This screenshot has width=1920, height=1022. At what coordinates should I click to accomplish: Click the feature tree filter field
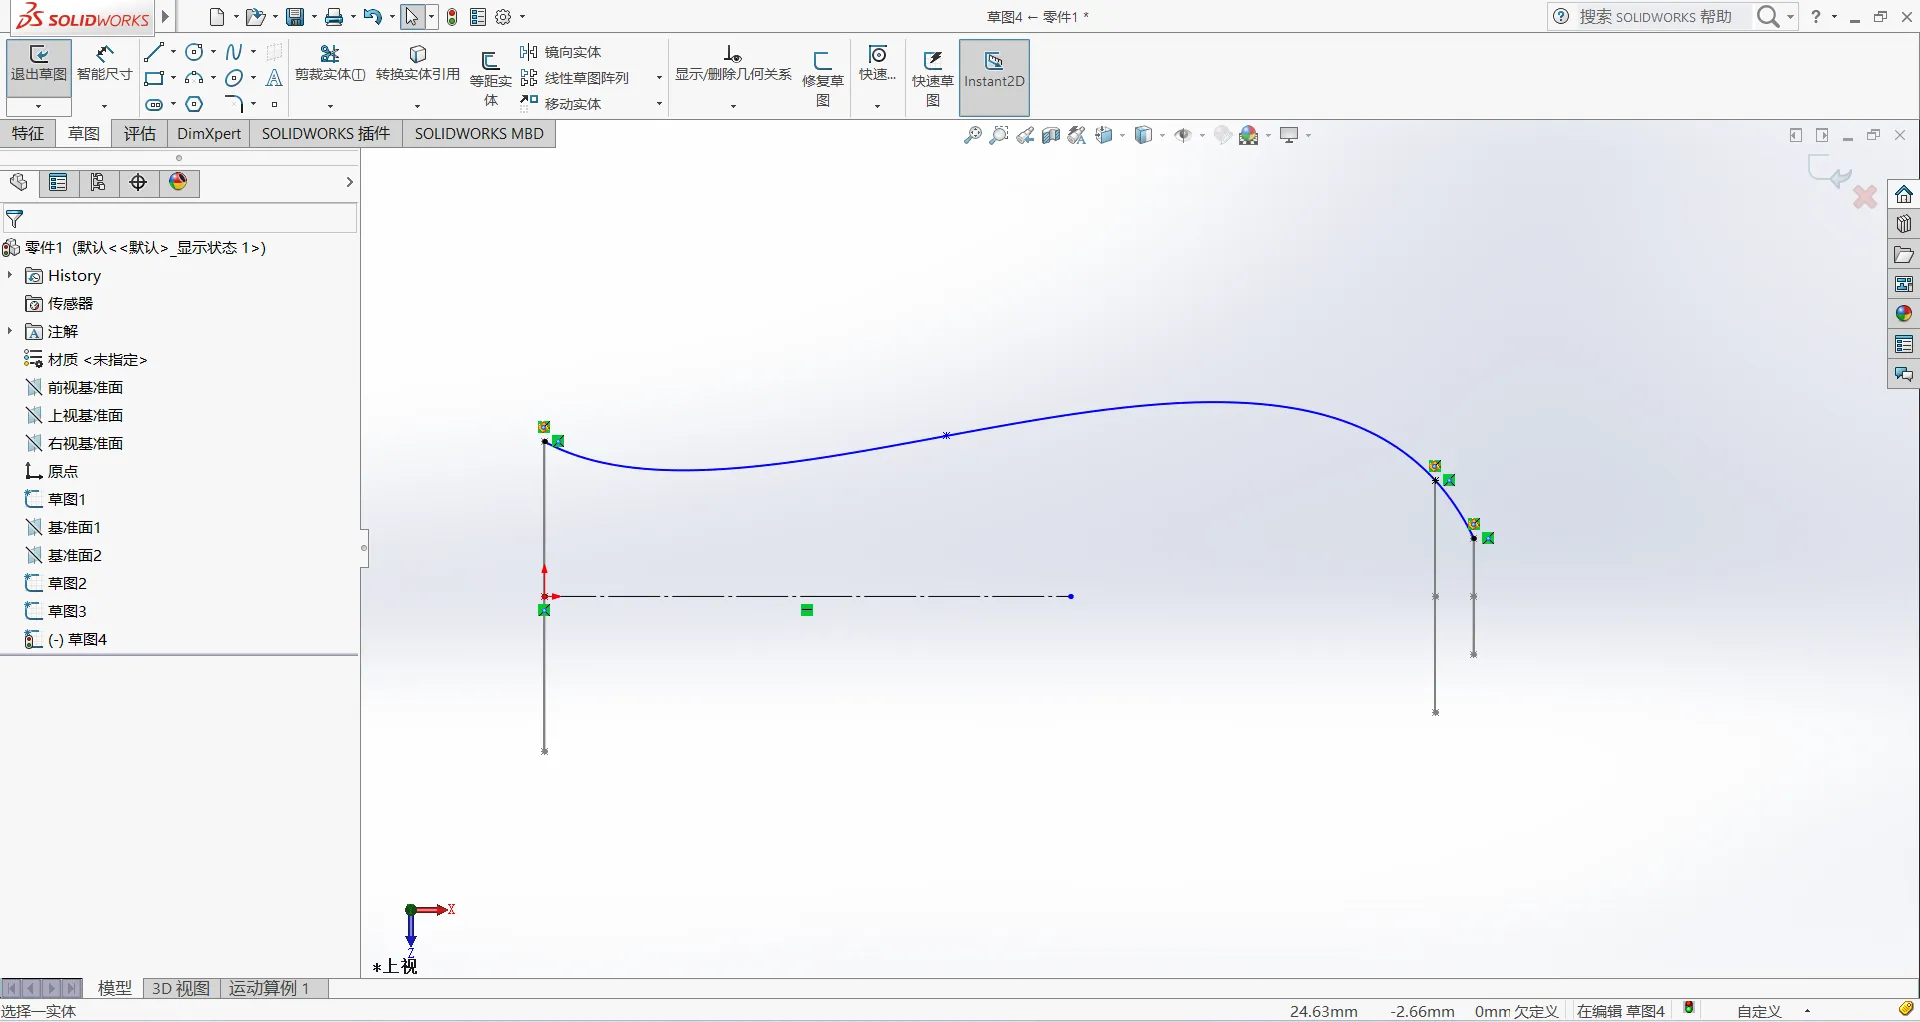(x=180, y=218)
